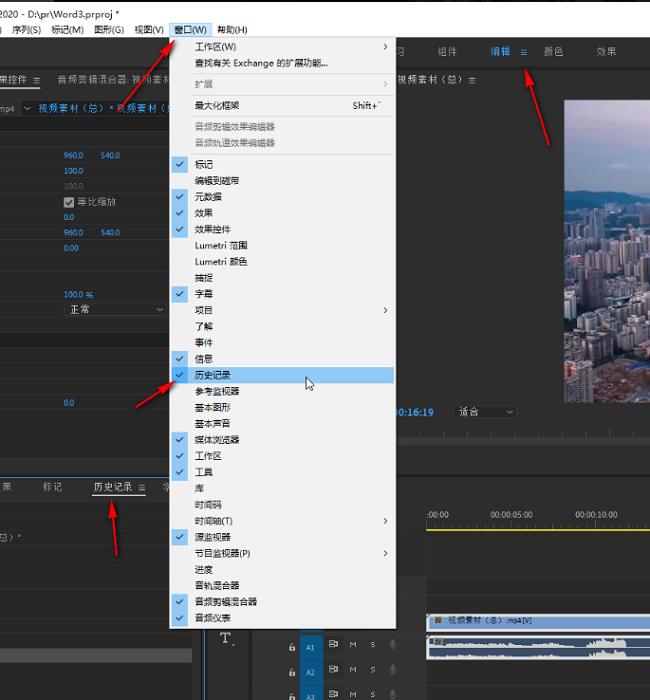Open the 帮助(H) menu
Screen dimensions: 650x700
click(232, 30)
